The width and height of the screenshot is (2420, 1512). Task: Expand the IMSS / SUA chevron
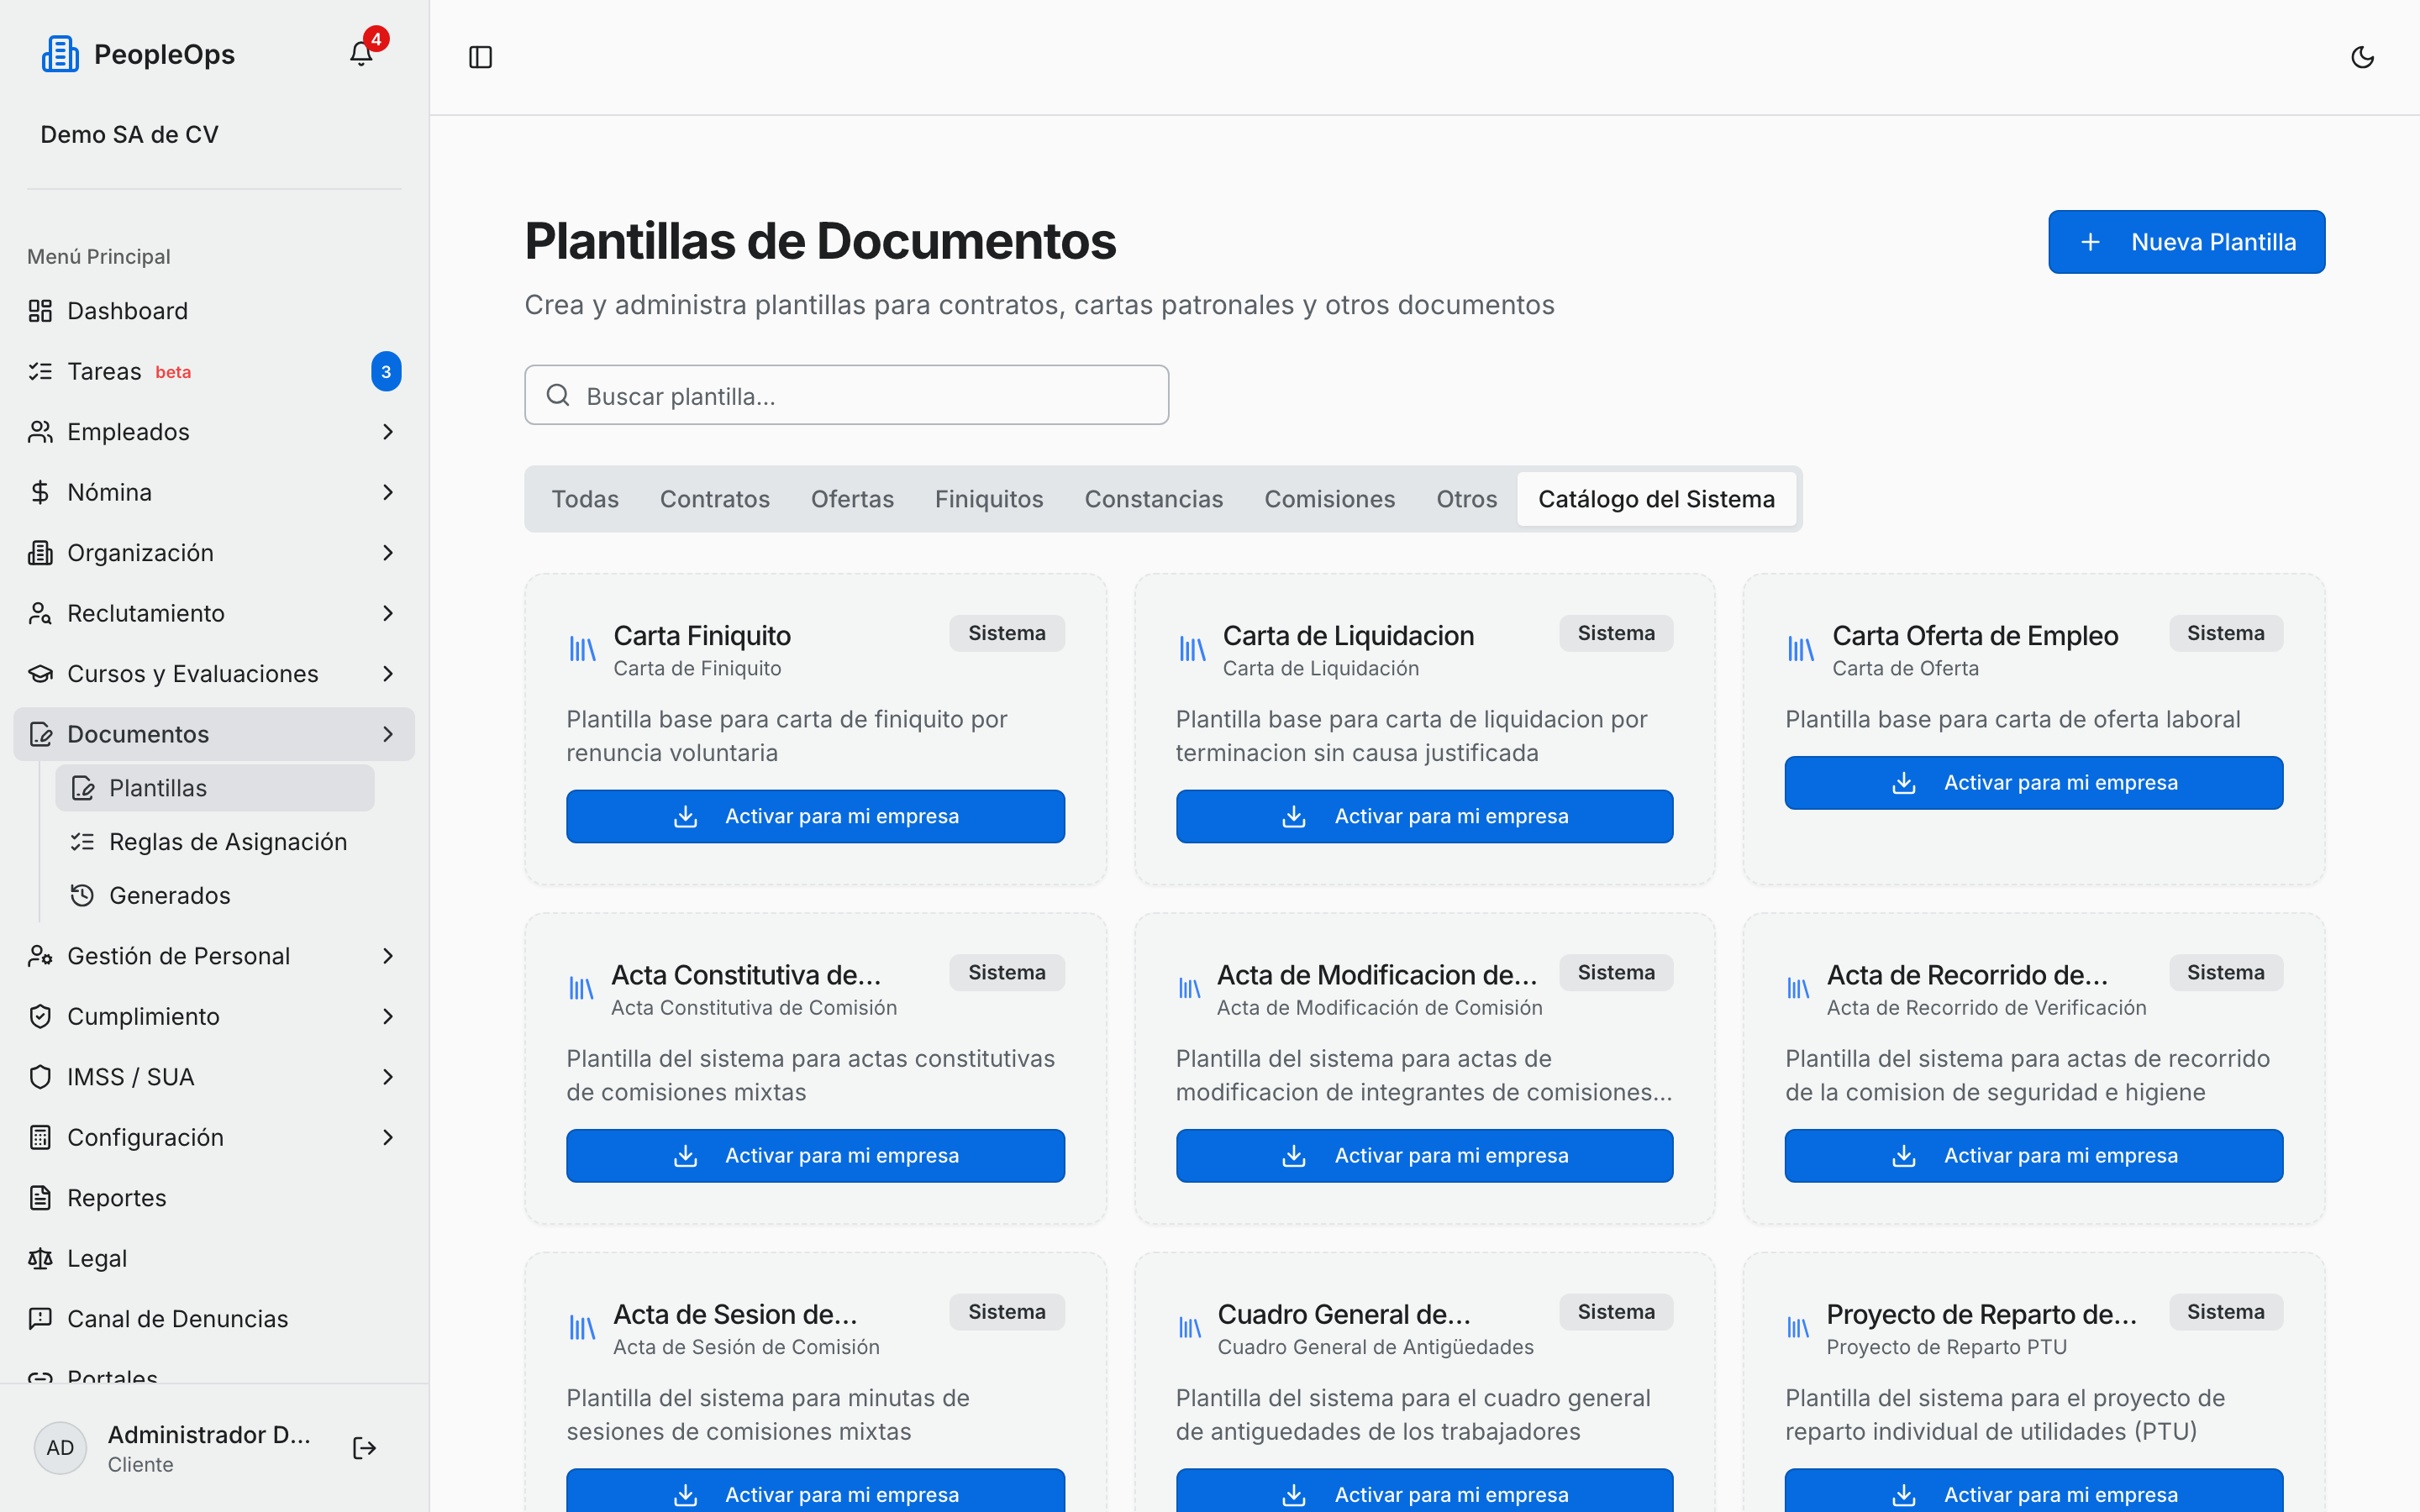pos(388,1077)
